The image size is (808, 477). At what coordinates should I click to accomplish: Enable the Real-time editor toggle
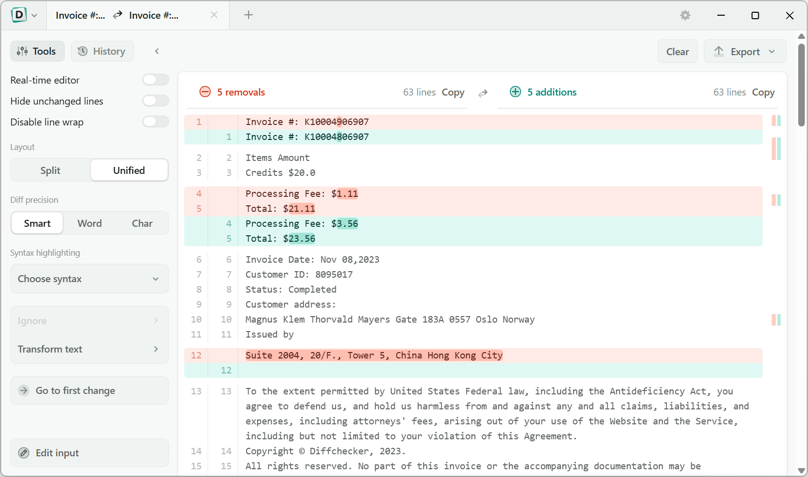pyautogui.click(x=156, y=80)
